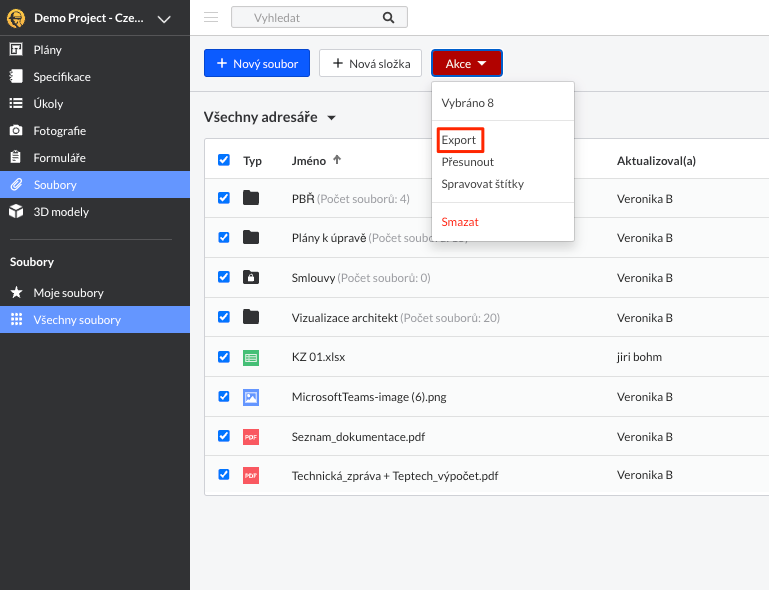Viewport: 769px width, 590px height.
Task: Click the Moje soubory star icon
Action: pyautogui.click(x=16, y=293)
